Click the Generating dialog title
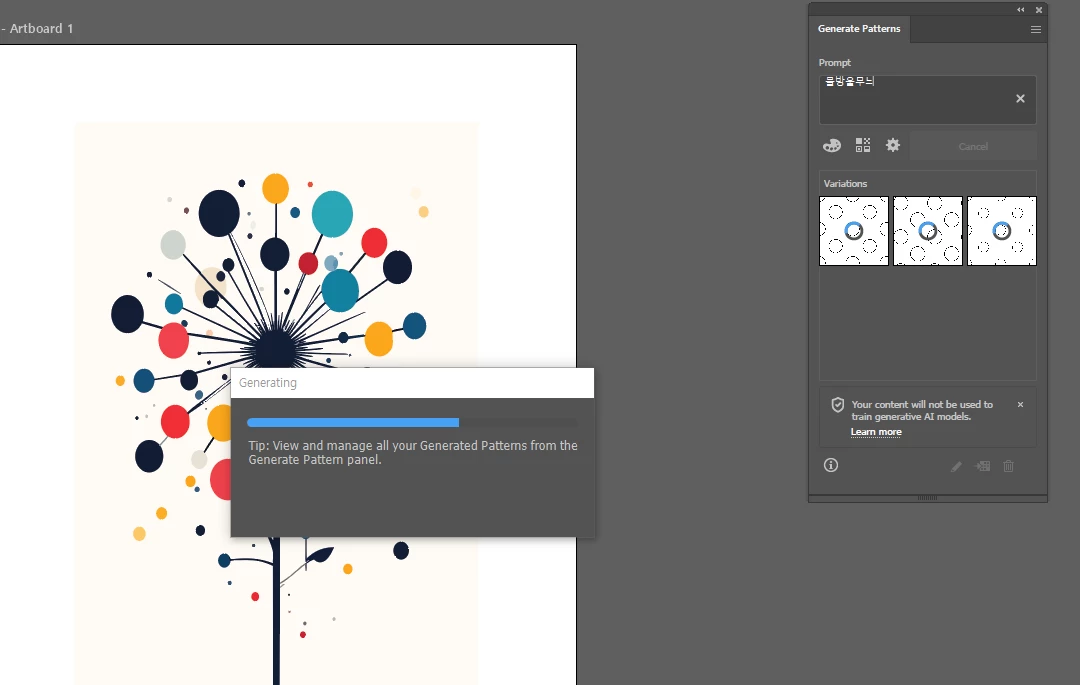Image resolution: width=1080 pixels, height=685 pixels. pos(267,383)
